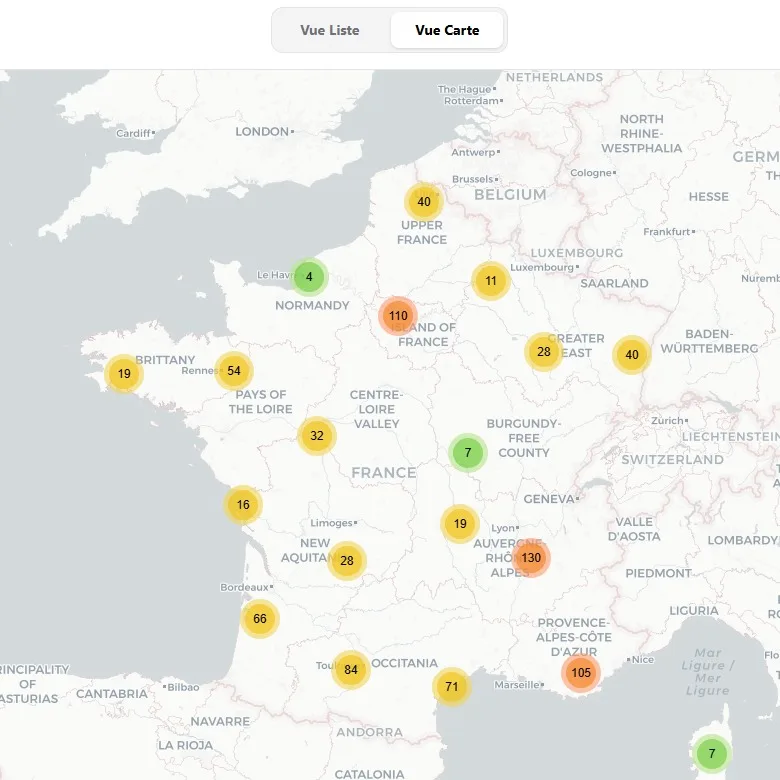780x780 pixels.
Task: Click the Zurich city label
Action: pyautogui.click(x=668, y=421)
